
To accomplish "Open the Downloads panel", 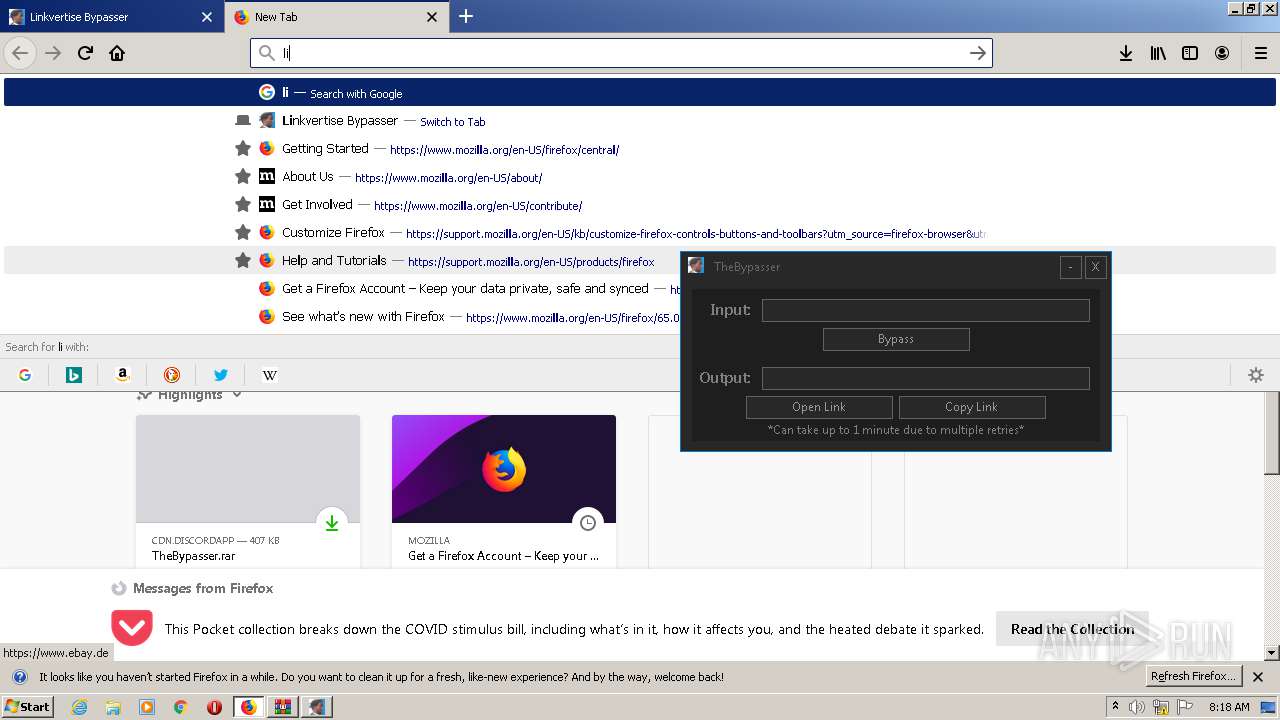I will [x=1126, y=53].
